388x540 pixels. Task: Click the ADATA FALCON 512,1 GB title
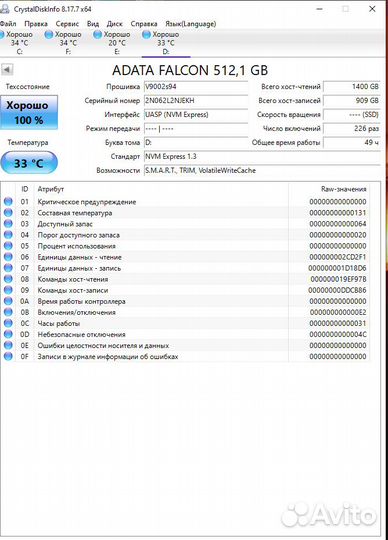pyautogui.click(x=190, y=70)
